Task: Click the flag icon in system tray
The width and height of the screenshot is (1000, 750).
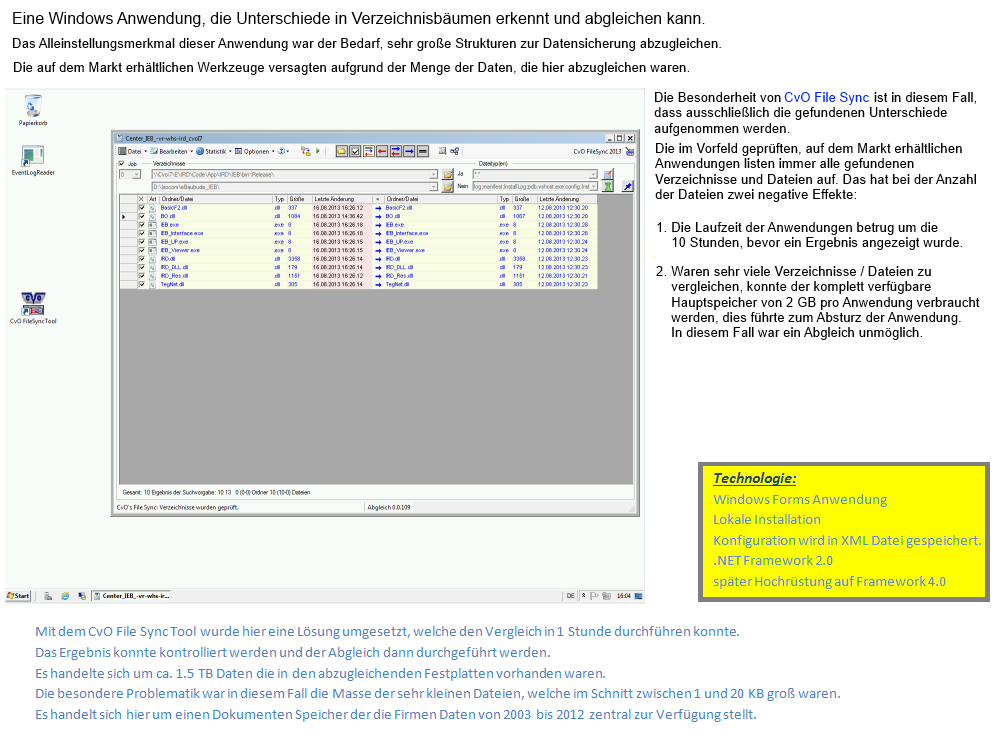Action: tap(594, 596)
